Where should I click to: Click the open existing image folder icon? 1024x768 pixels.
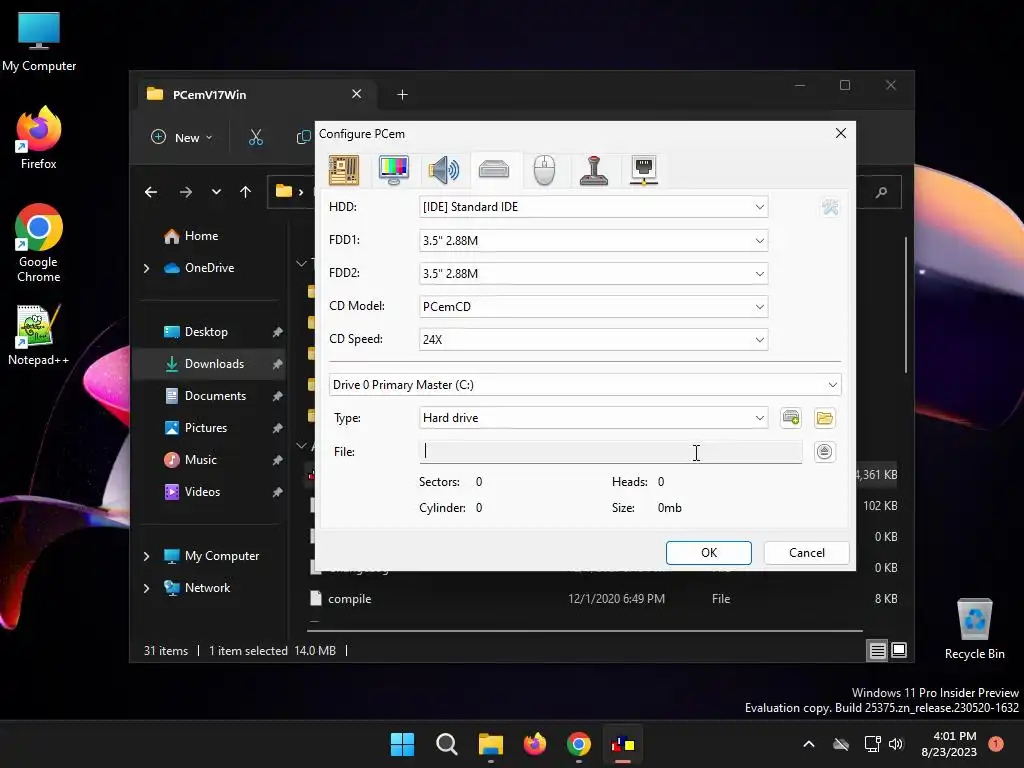pyautogui.click(x=825, y=418)
